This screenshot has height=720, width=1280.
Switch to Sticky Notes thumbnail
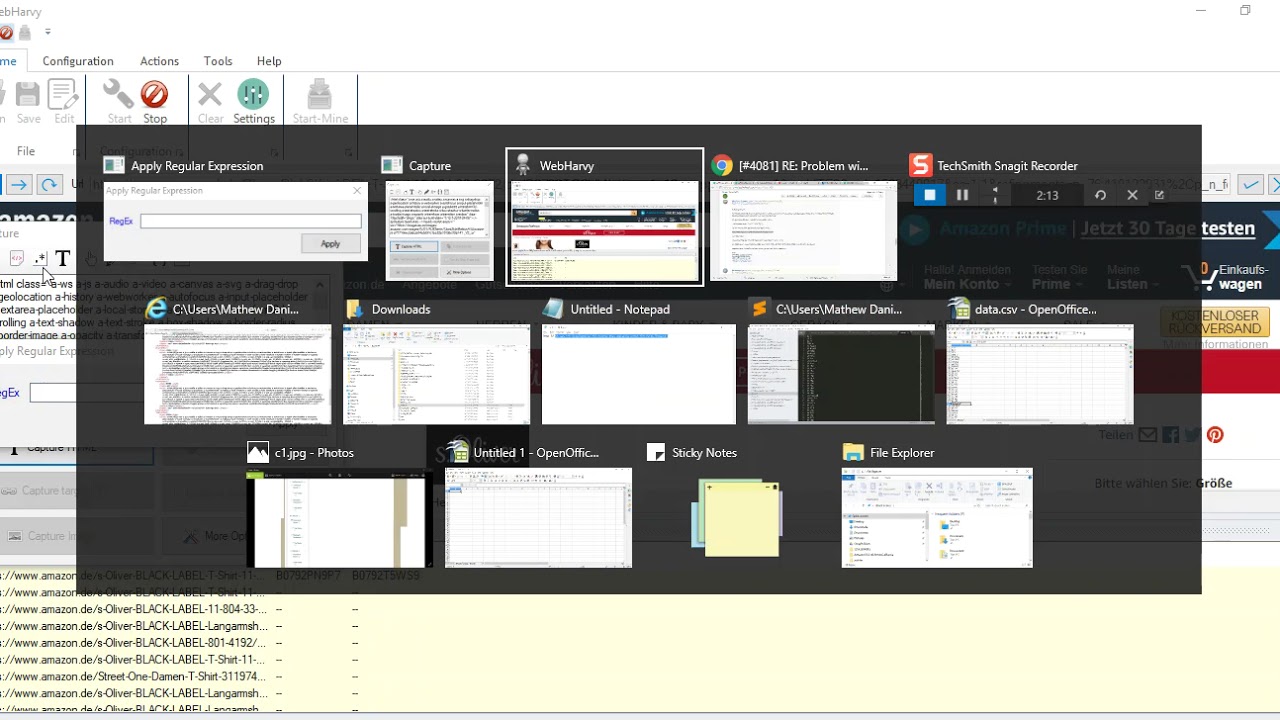(x=736, y=518)
